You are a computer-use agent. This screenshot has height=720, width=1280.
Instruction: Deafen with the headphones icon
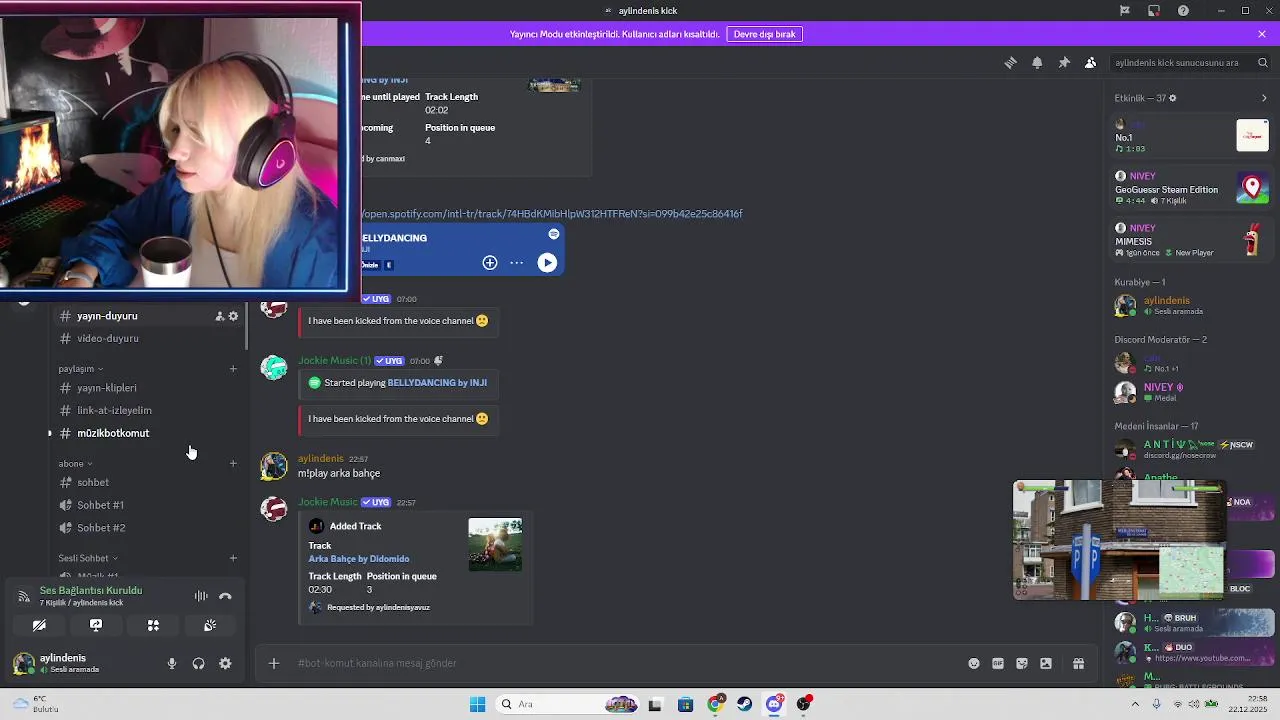198,663
